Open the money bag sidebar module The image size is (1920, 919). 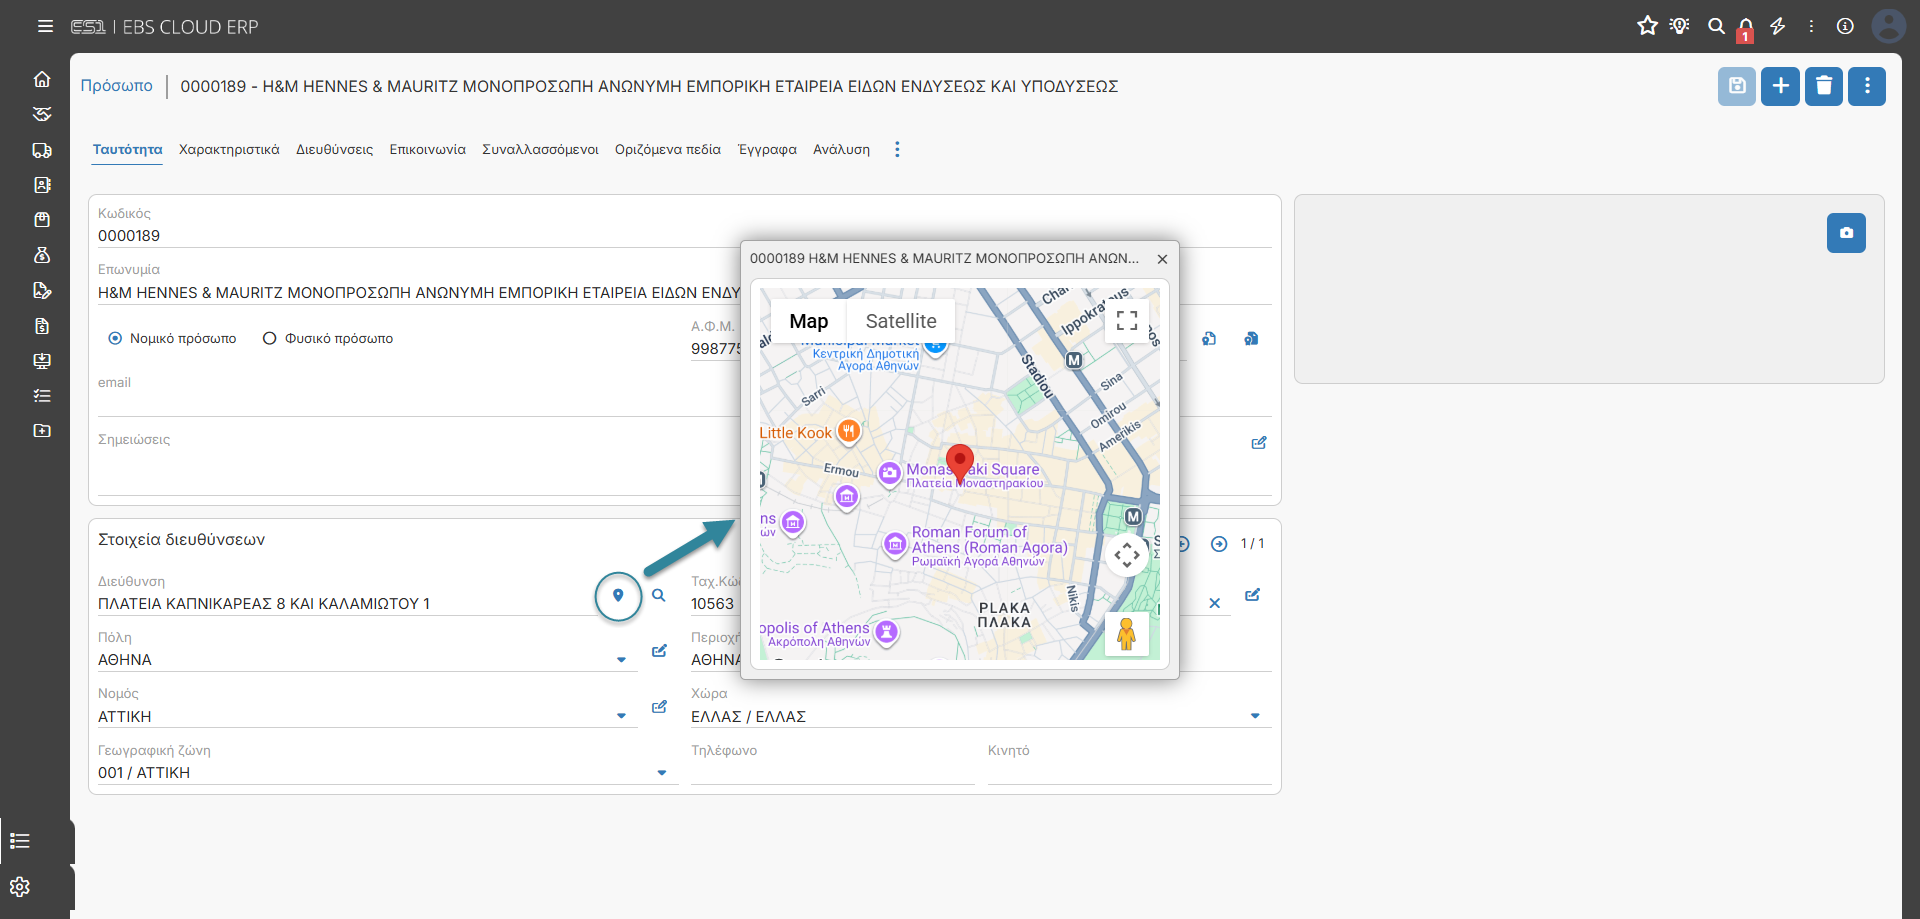[42, 255]
